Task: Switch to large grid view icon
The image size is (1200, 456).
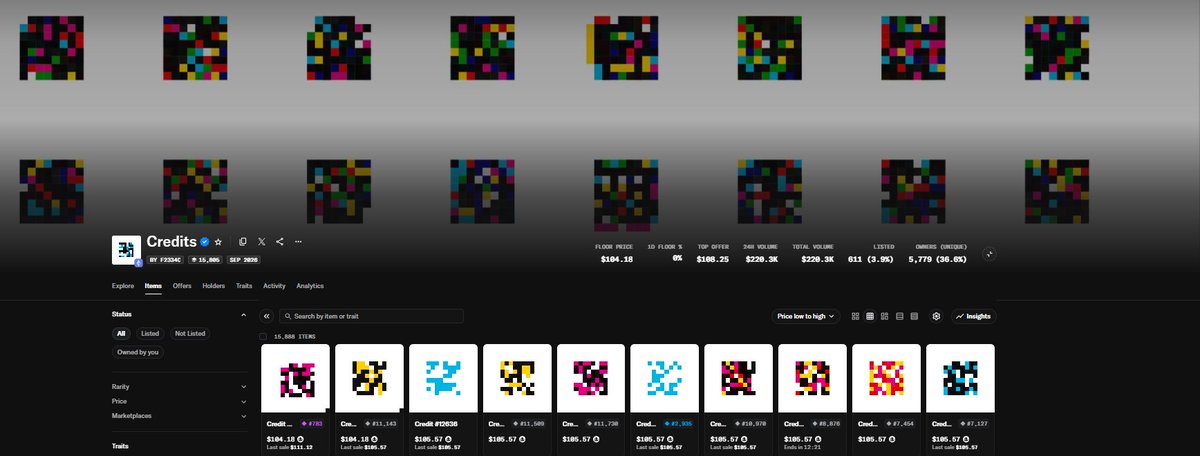Action: (x=855, y=316)
